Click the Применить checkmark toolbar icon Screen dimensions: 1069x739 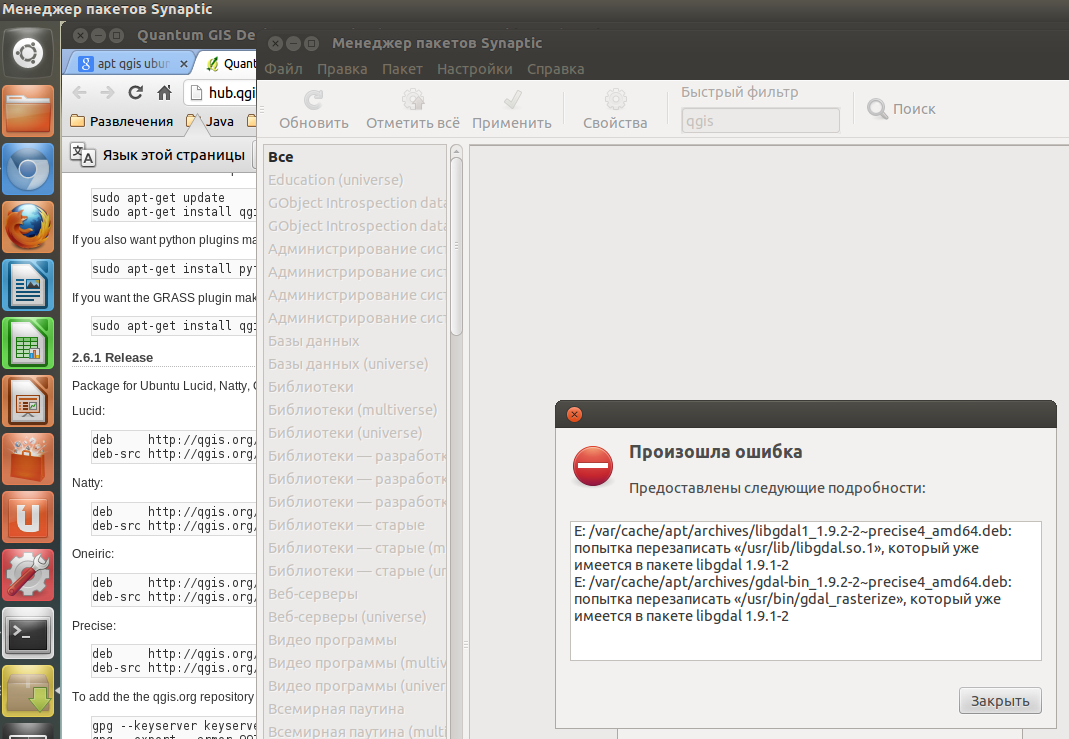point(512,100)
